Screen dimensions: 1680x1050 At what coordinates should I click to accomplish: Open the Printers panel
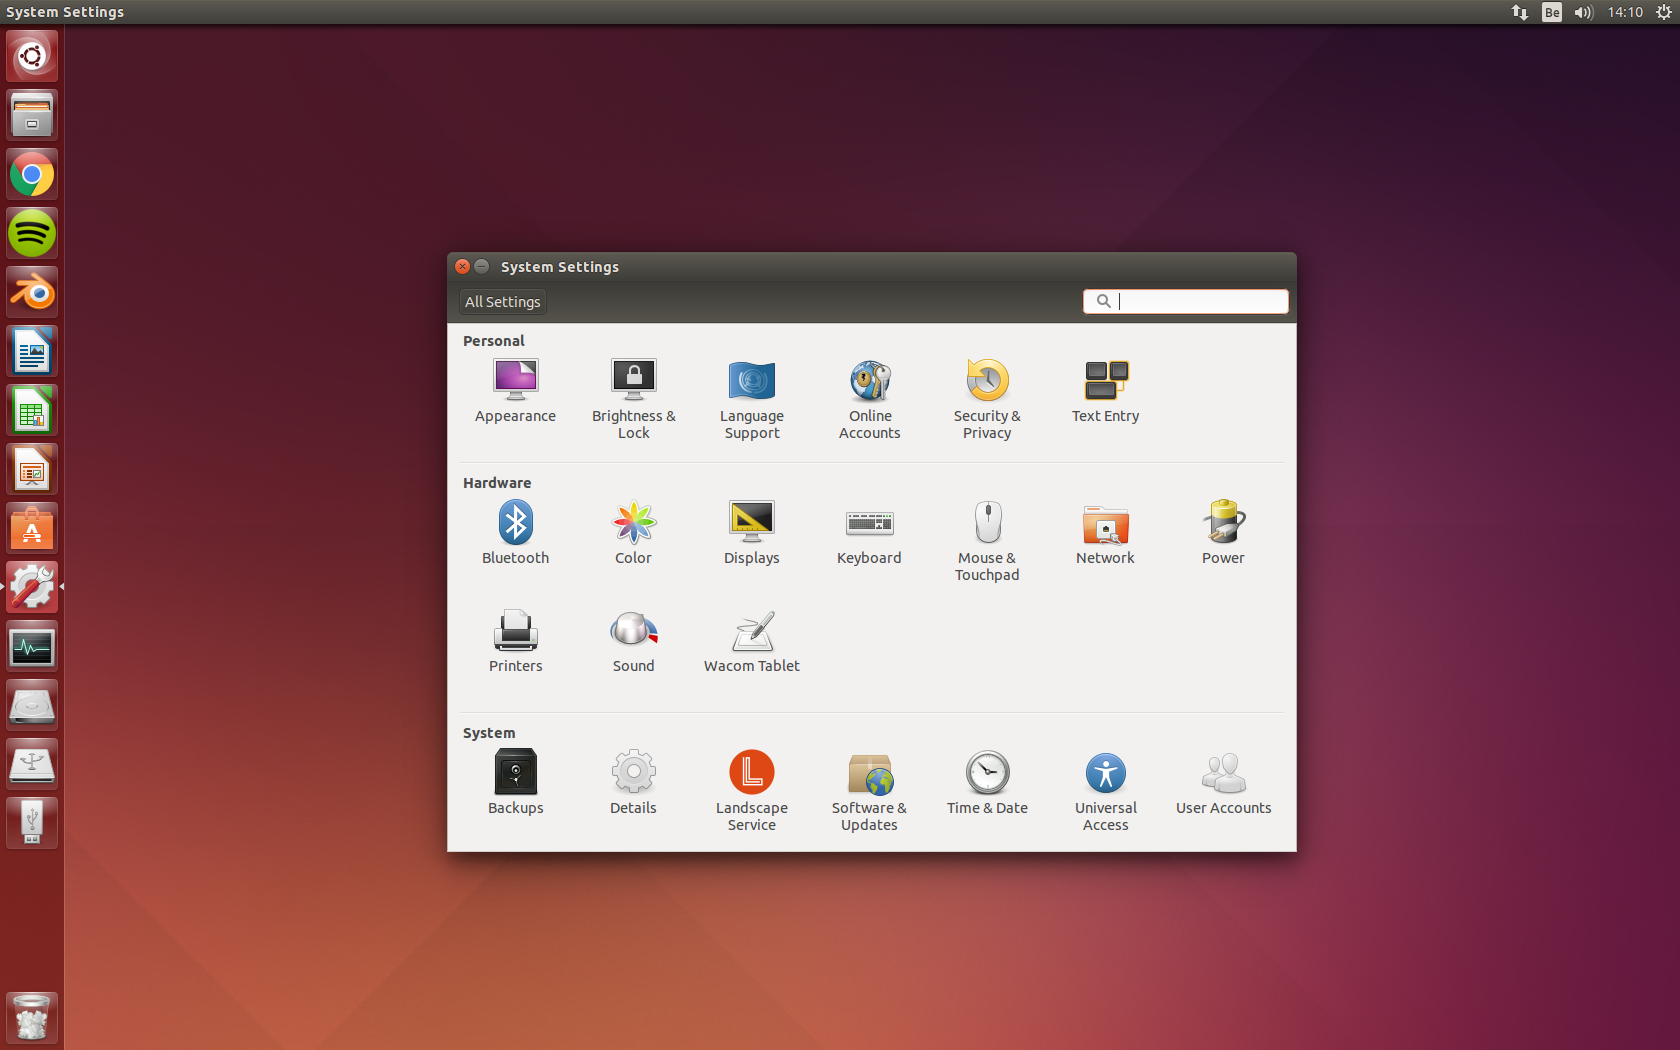click(x=515, y=641)
